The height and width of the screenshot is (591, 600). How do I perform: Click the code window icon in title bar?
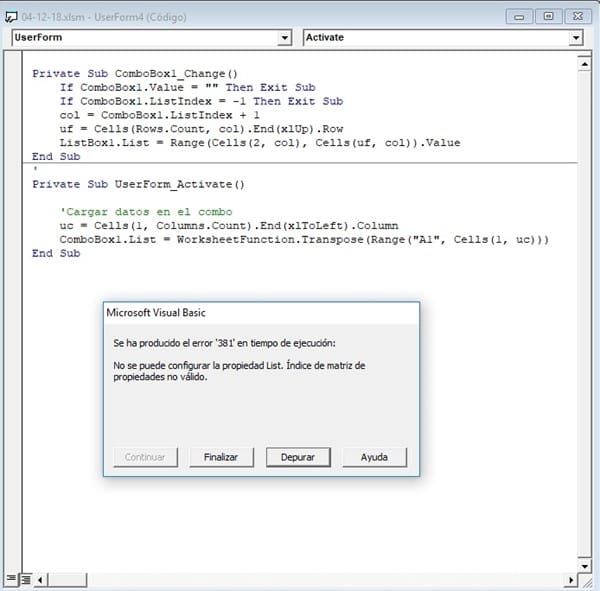pyautogui.click(x=11, y=17)
